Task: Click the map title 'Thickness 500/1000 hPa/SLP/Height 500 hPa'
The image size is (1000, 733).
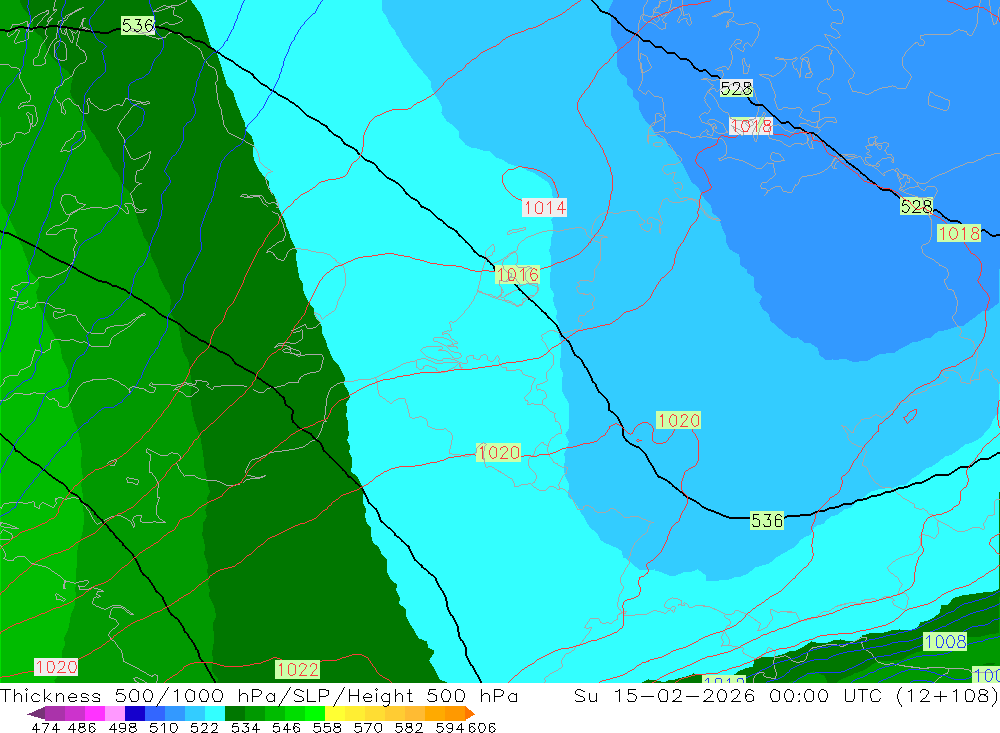Action: (x=259, y=695)
